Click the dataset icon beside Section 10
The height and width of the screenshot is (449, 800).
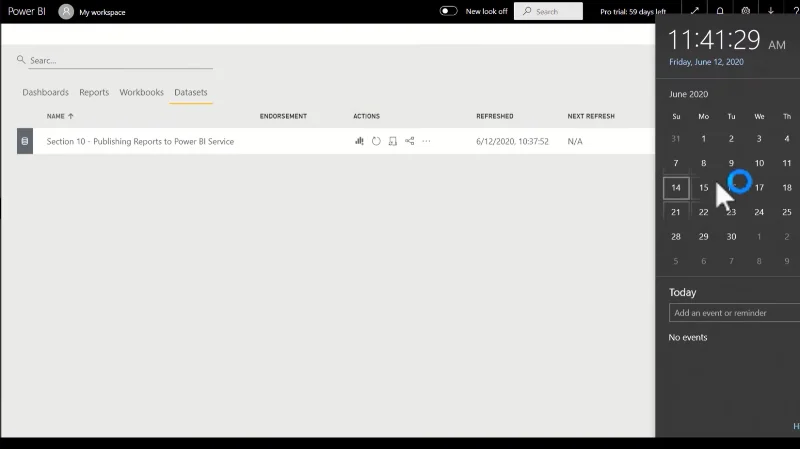25,141
